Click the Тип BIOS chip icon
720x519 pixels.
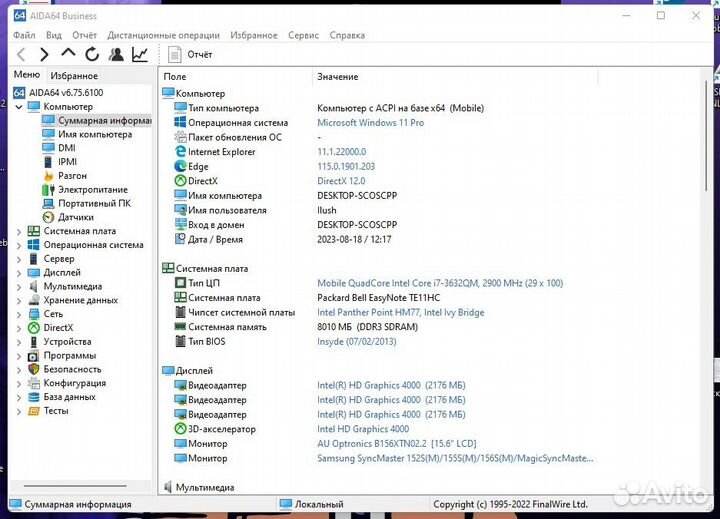point(180,341)
